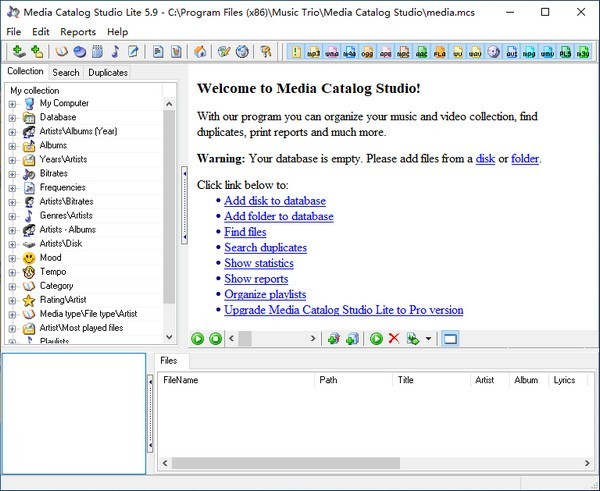Expand the Tempo tree node
600x491 pixels.
tap(12, 272)
